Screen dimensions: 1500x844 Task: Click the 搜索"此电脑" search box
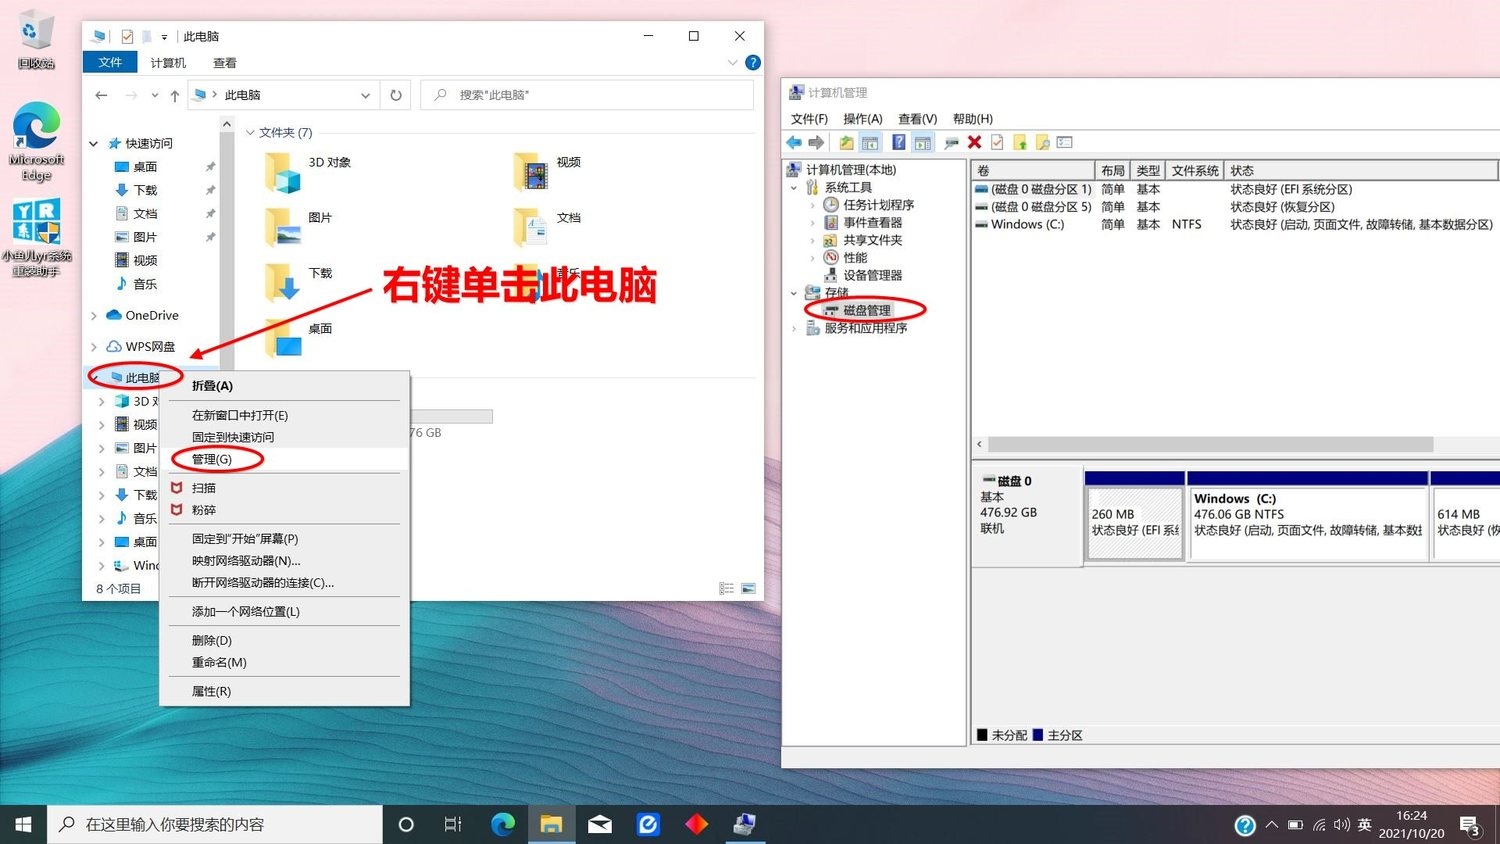tap(587, 94)
